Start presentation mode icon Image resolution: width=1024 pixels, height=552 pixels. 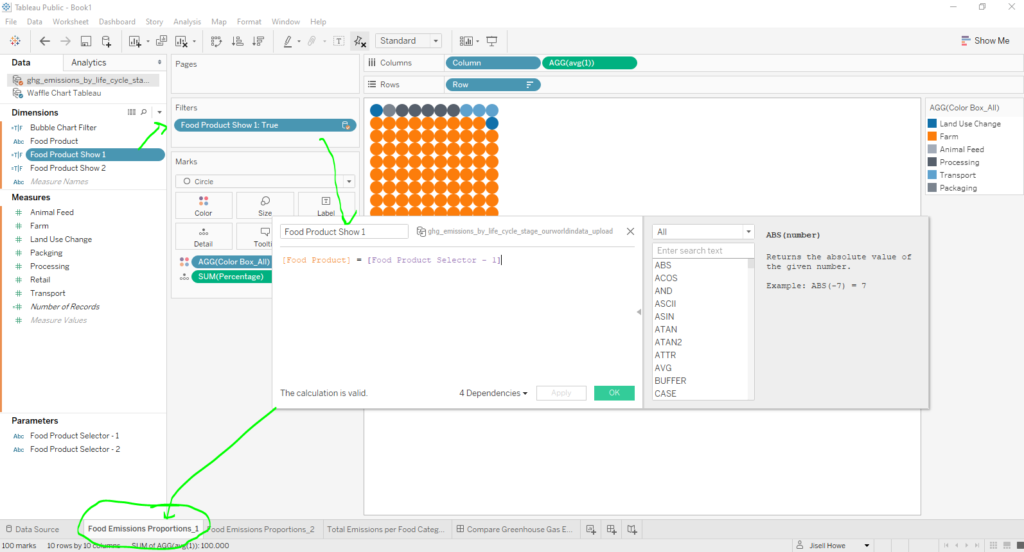pyautogui.click(x=492, y=41)
